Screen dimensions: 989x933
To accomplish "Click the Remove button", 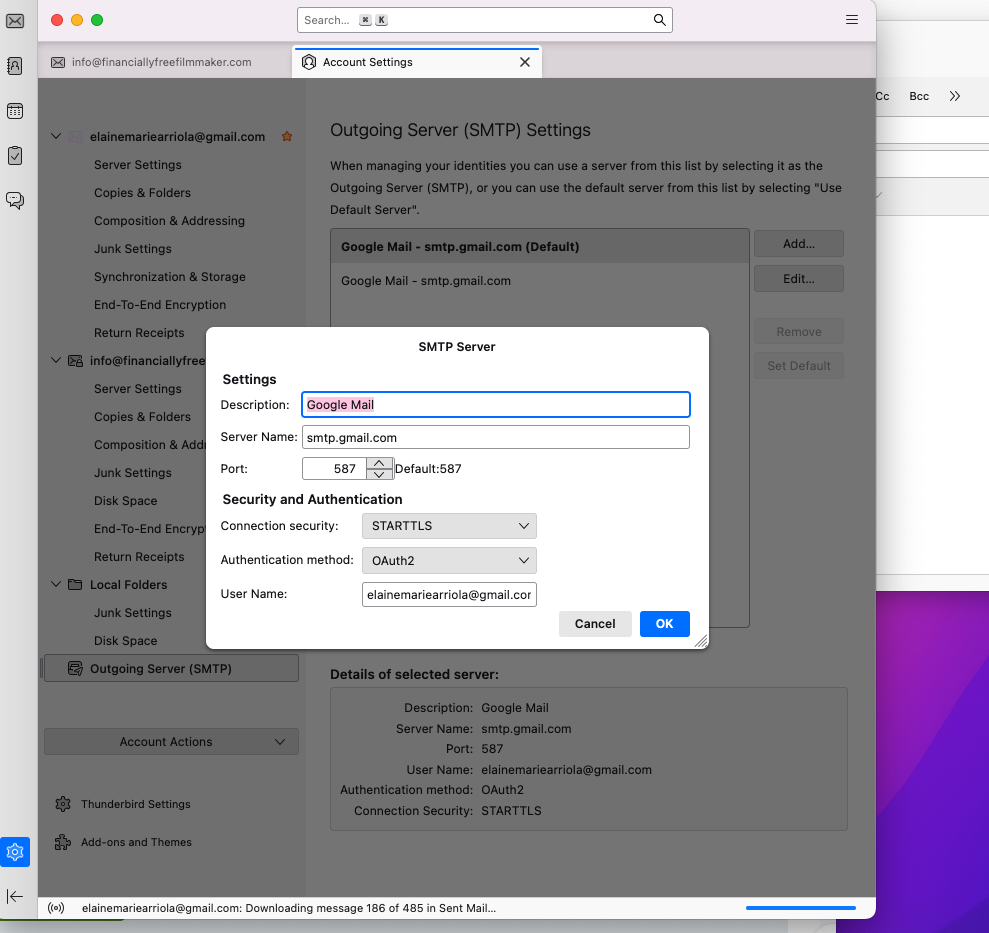I will (799, 331).
